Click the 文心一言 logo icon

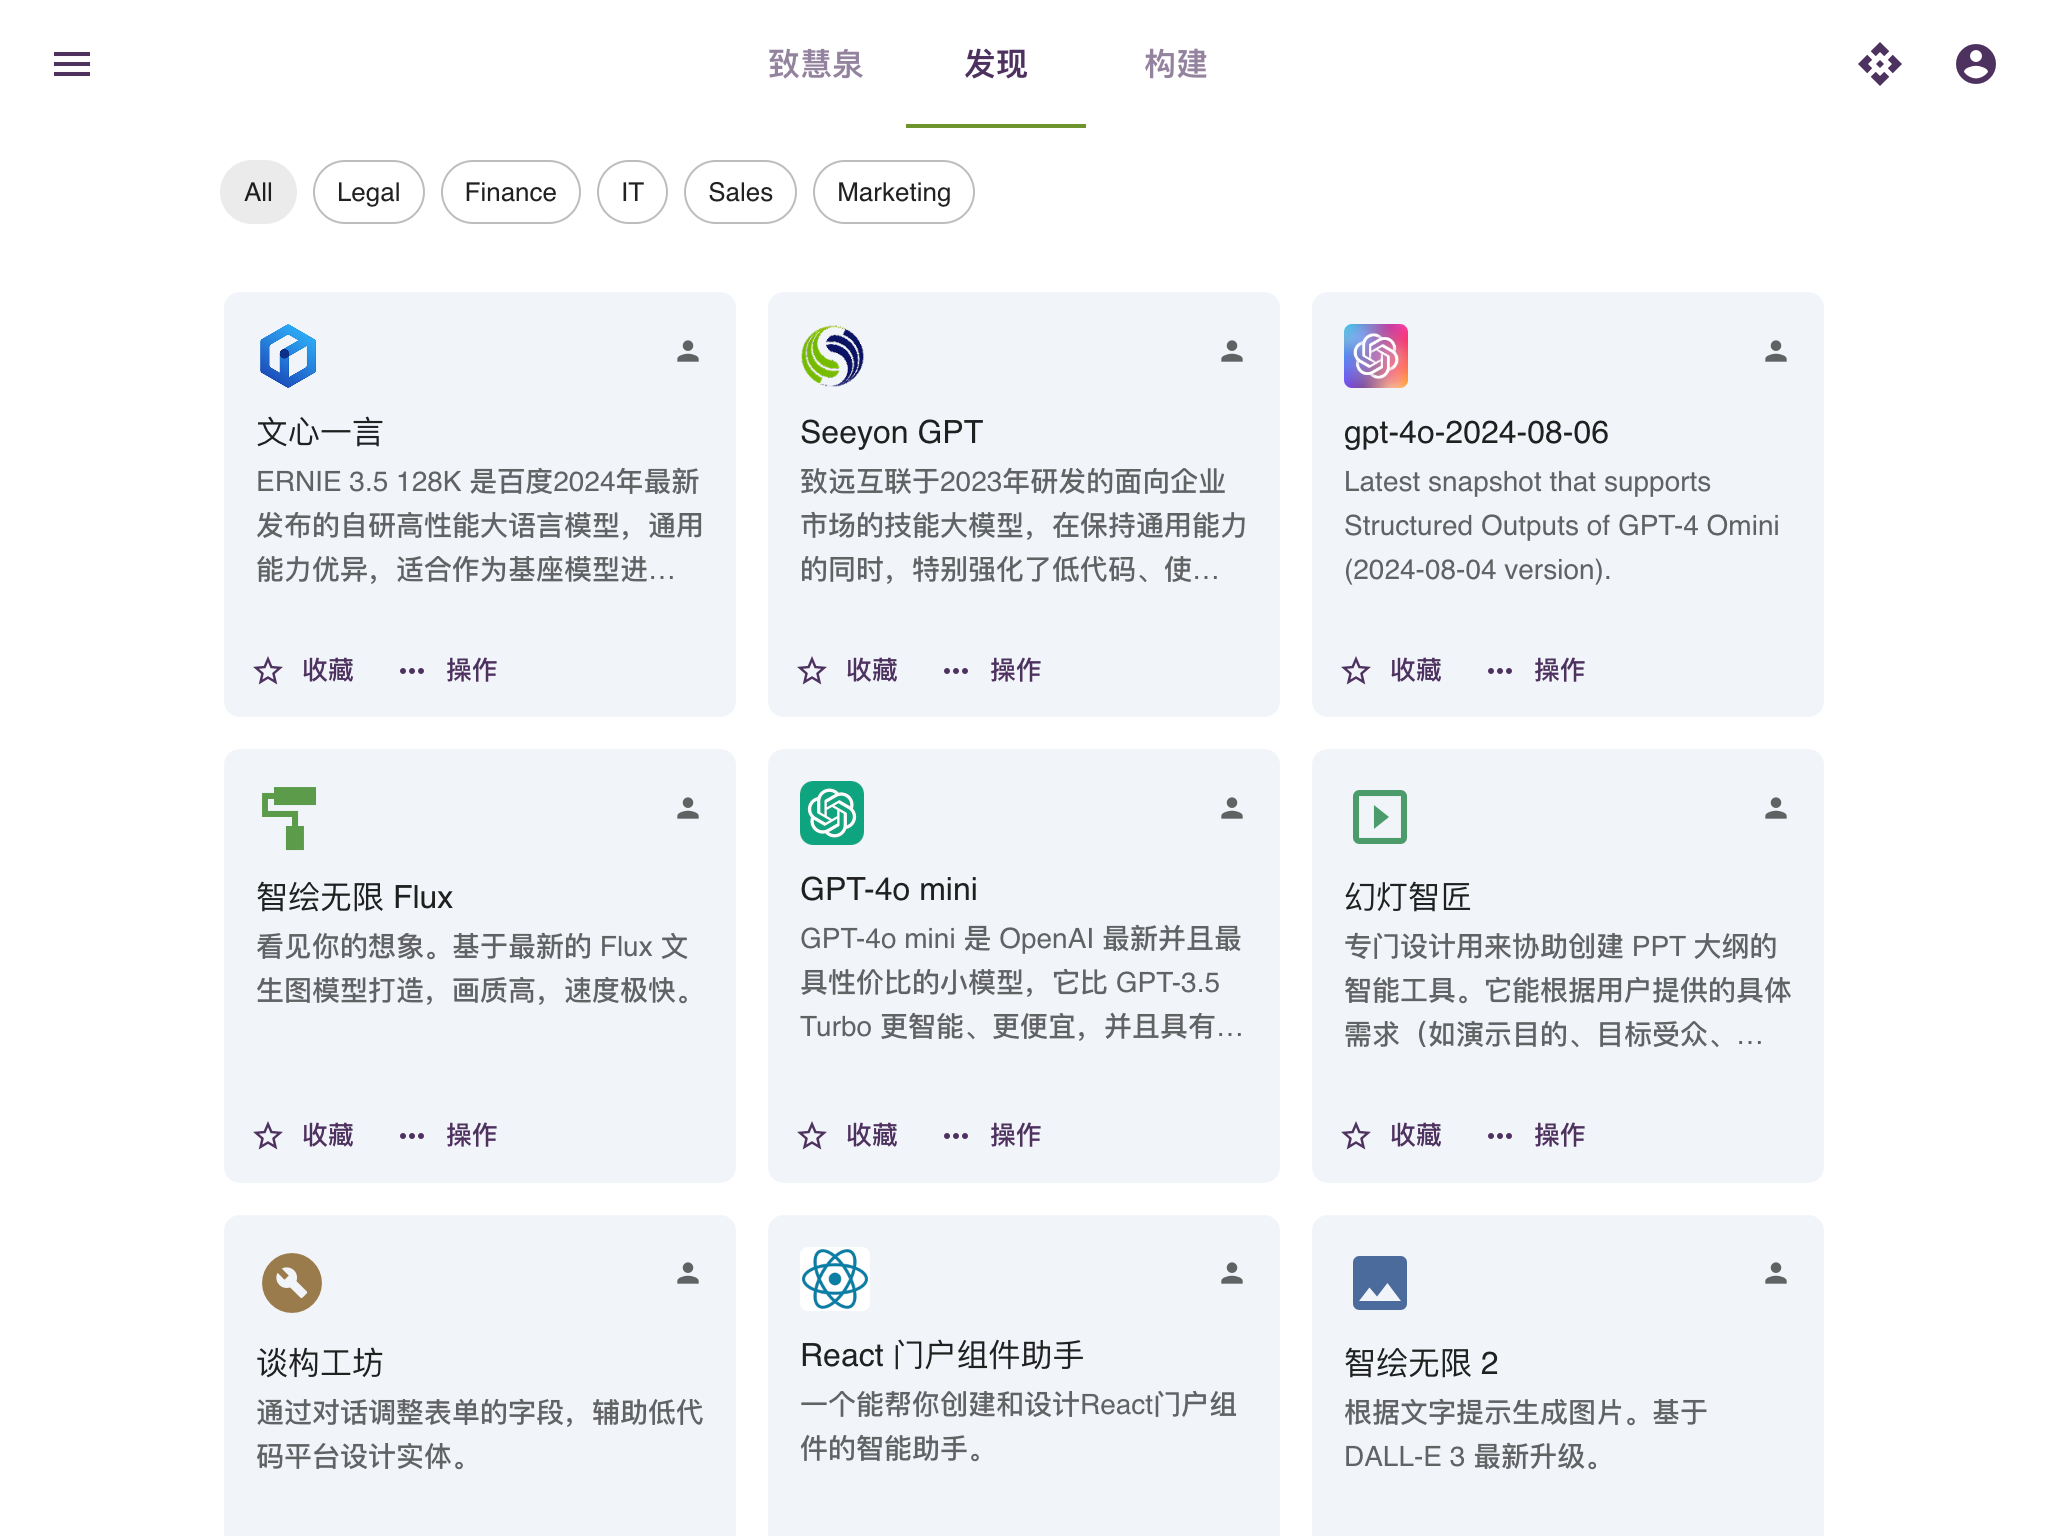click(288, 356)
